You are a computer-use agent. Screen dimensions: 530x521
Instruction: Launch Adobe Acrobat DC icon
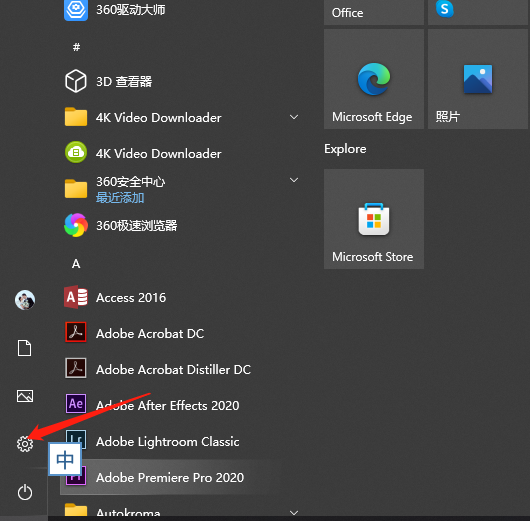pos(76,332)
